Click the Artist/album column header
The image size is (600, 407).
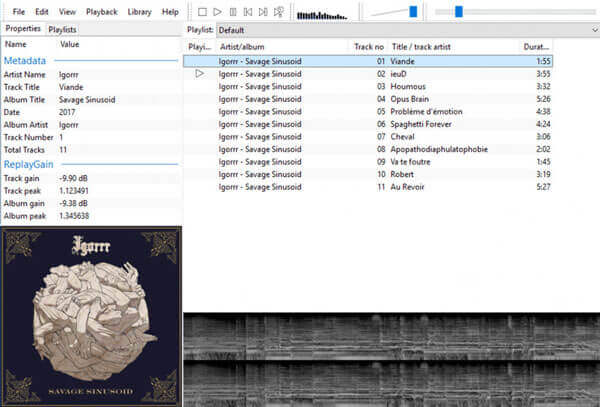pos(283,47)
